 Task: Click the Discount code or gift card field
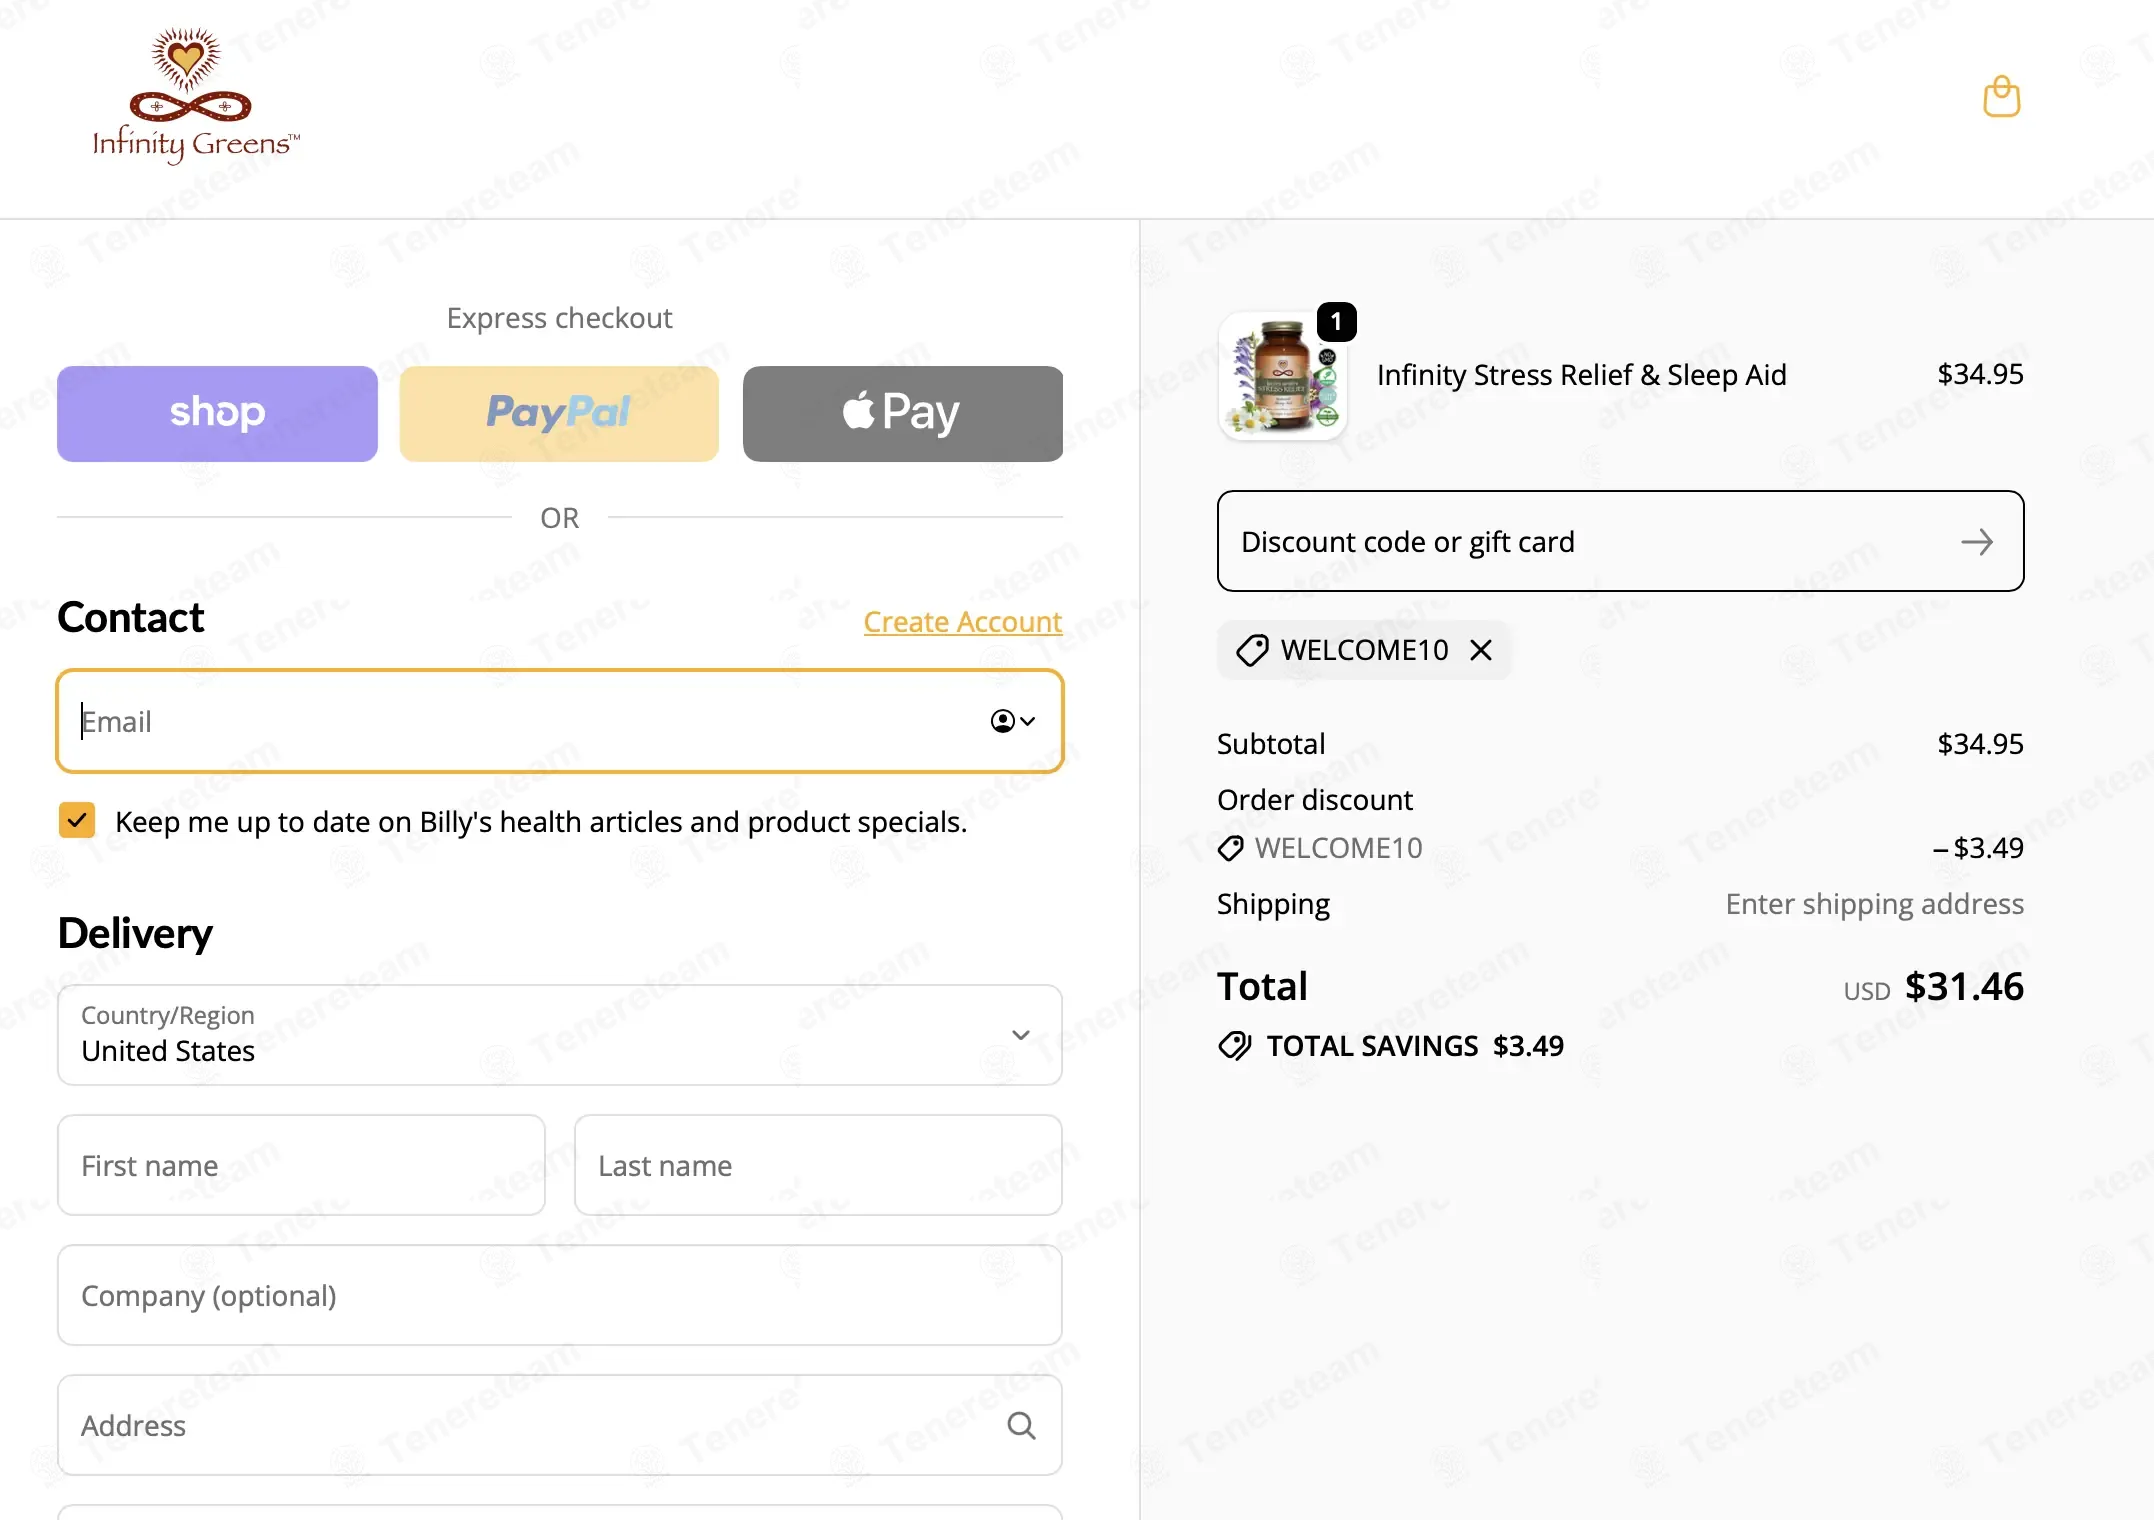(1620, 541)
